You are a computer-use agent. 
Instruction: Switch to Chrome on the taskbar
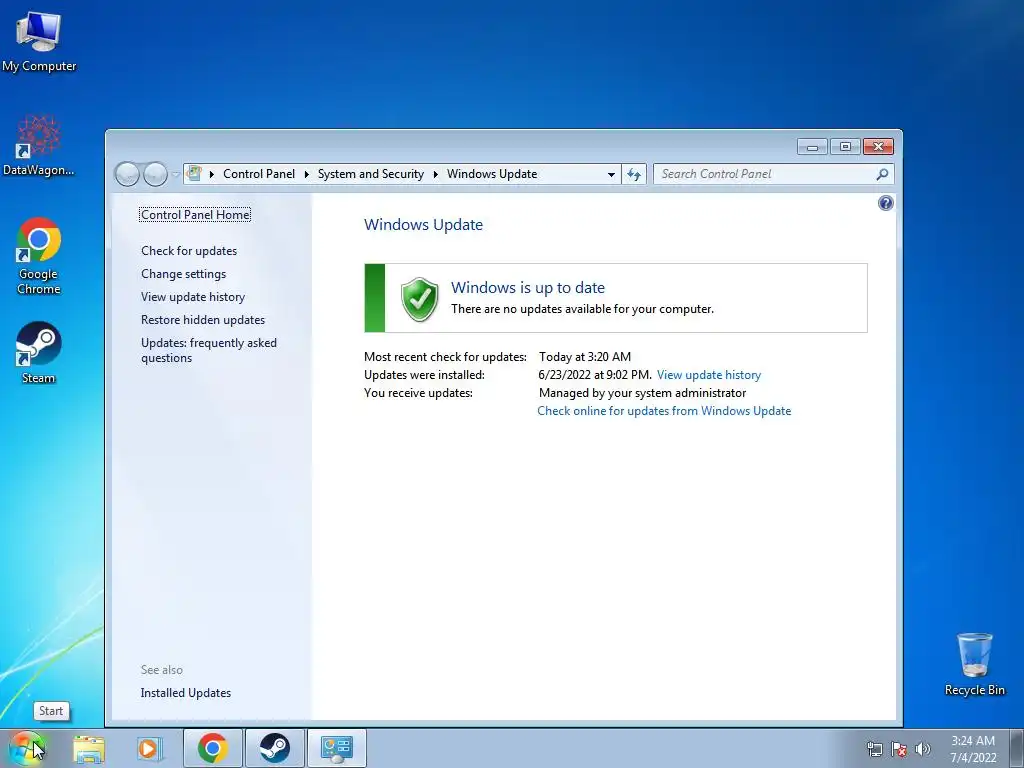(213, 748)
